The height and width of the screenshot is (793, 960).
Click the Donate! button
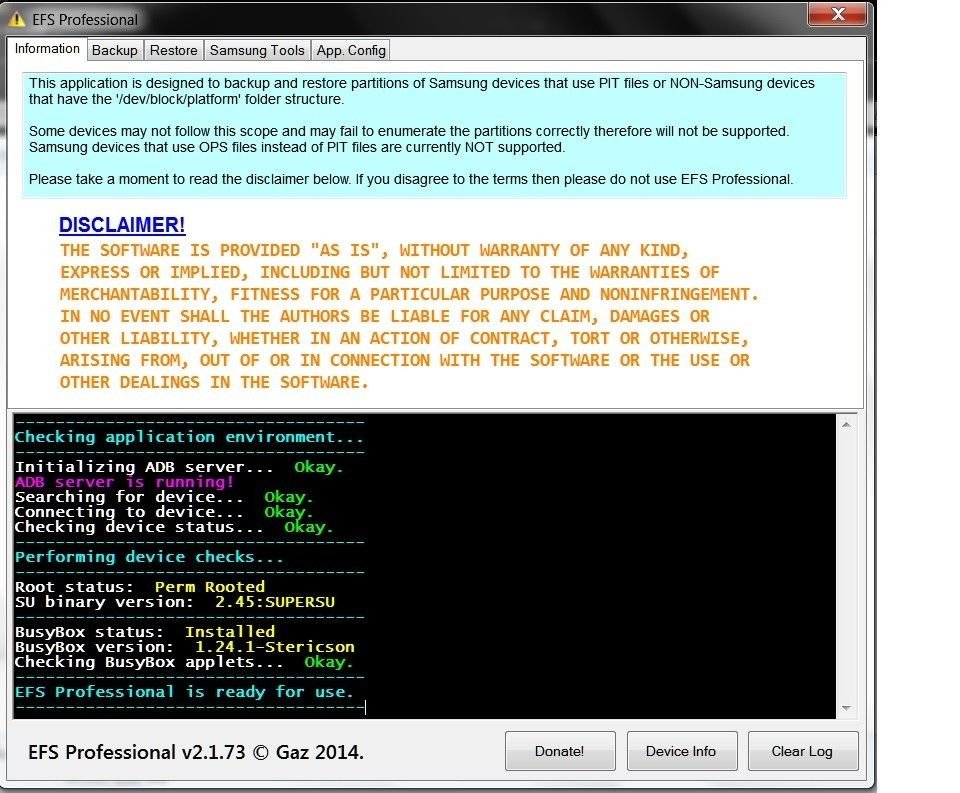(560, 751)
